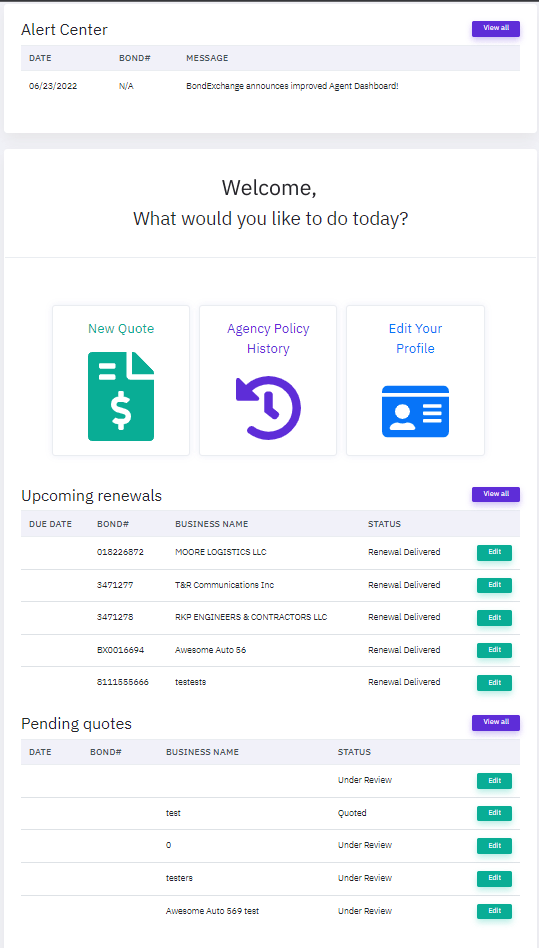View all Pending quotes
This screenshot has height=948, width=539.
click(495, 722)
